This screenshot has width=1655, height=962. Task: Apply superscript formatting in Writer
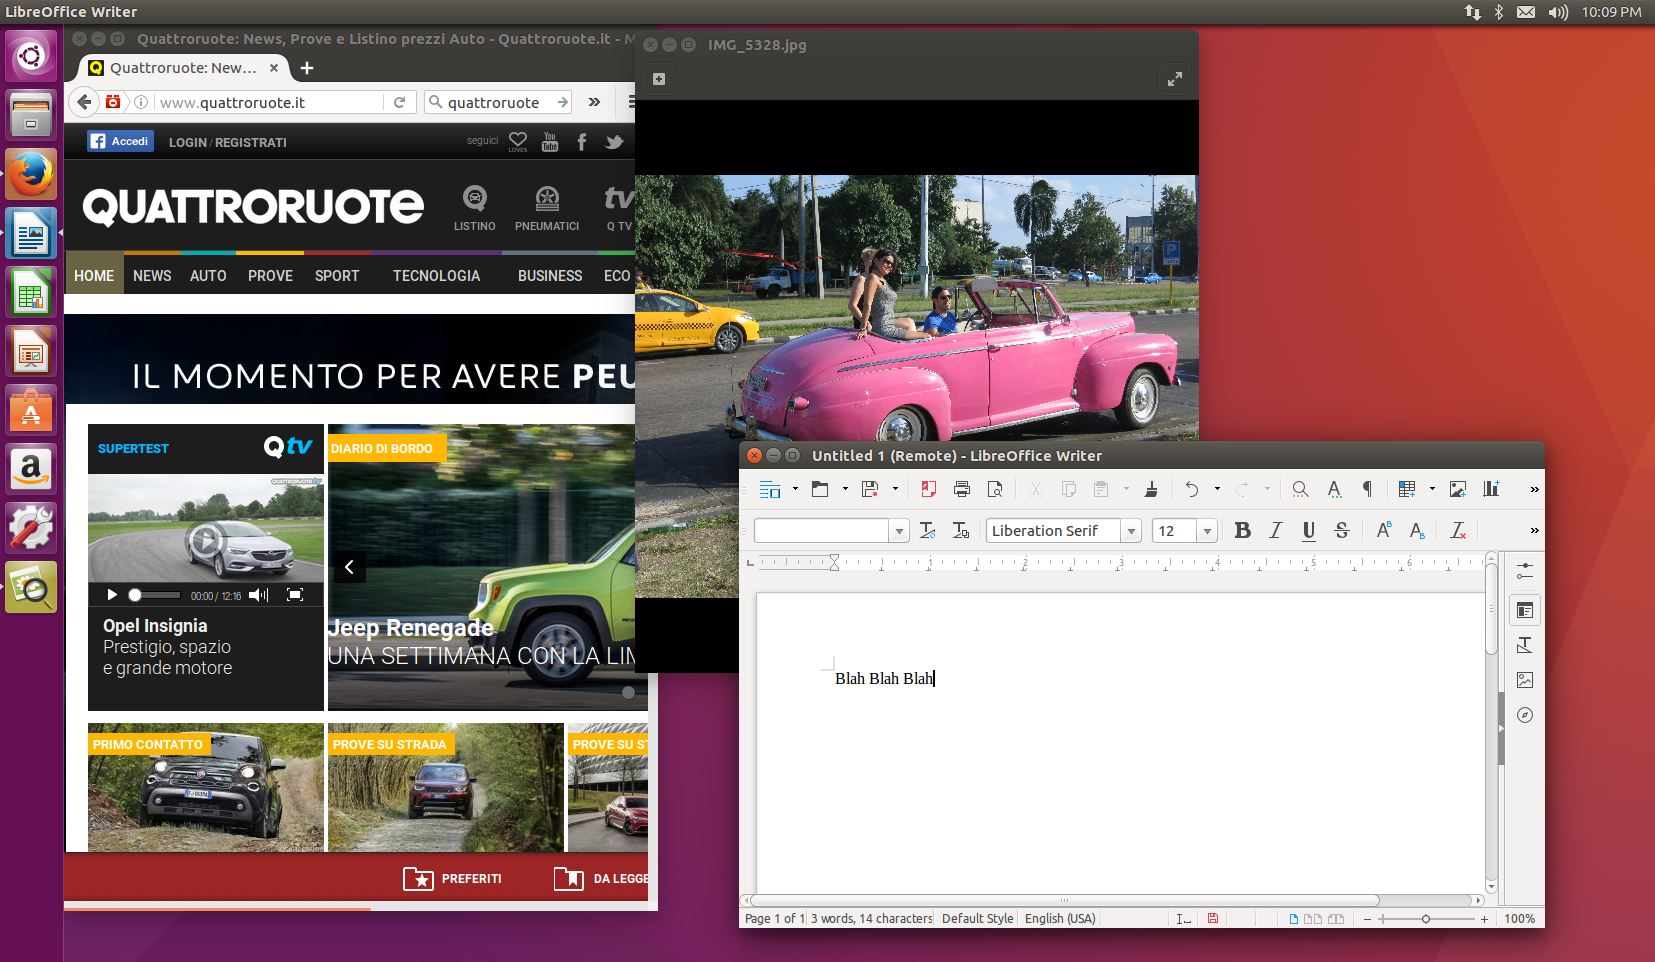click(1384, 531)
